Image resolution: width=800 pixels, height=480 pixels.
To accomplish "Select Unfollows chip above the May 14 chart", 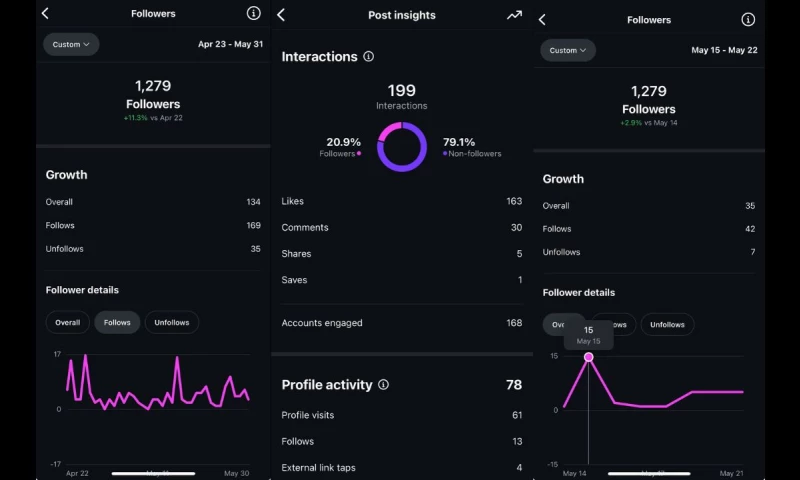I will point(667,325).
